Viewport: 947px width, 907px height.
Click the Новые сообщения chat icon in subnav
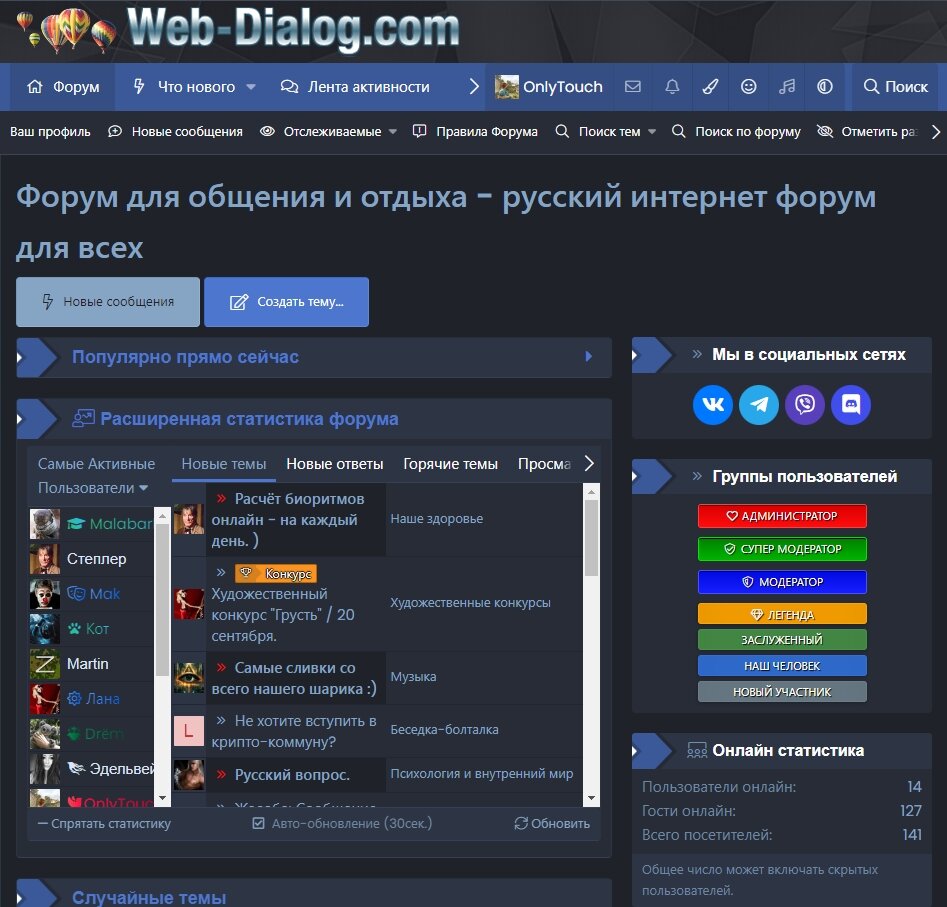[x=115, y=131]
